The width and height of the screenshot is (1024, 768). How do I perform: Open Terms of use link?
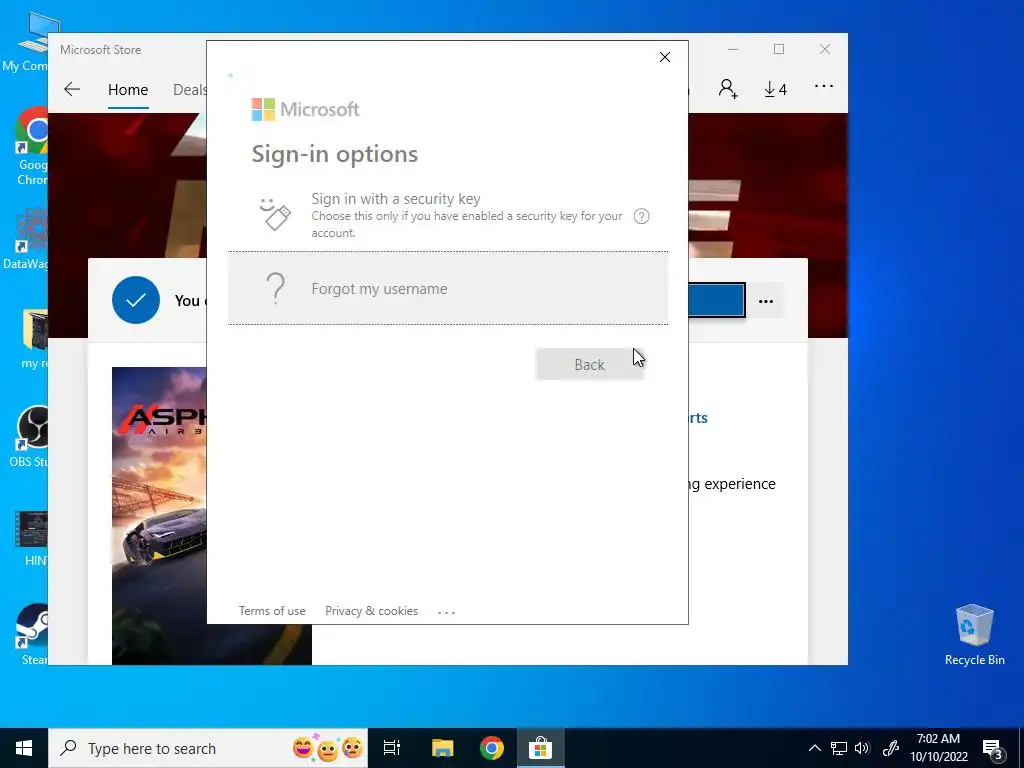click(x=272, y=611)
